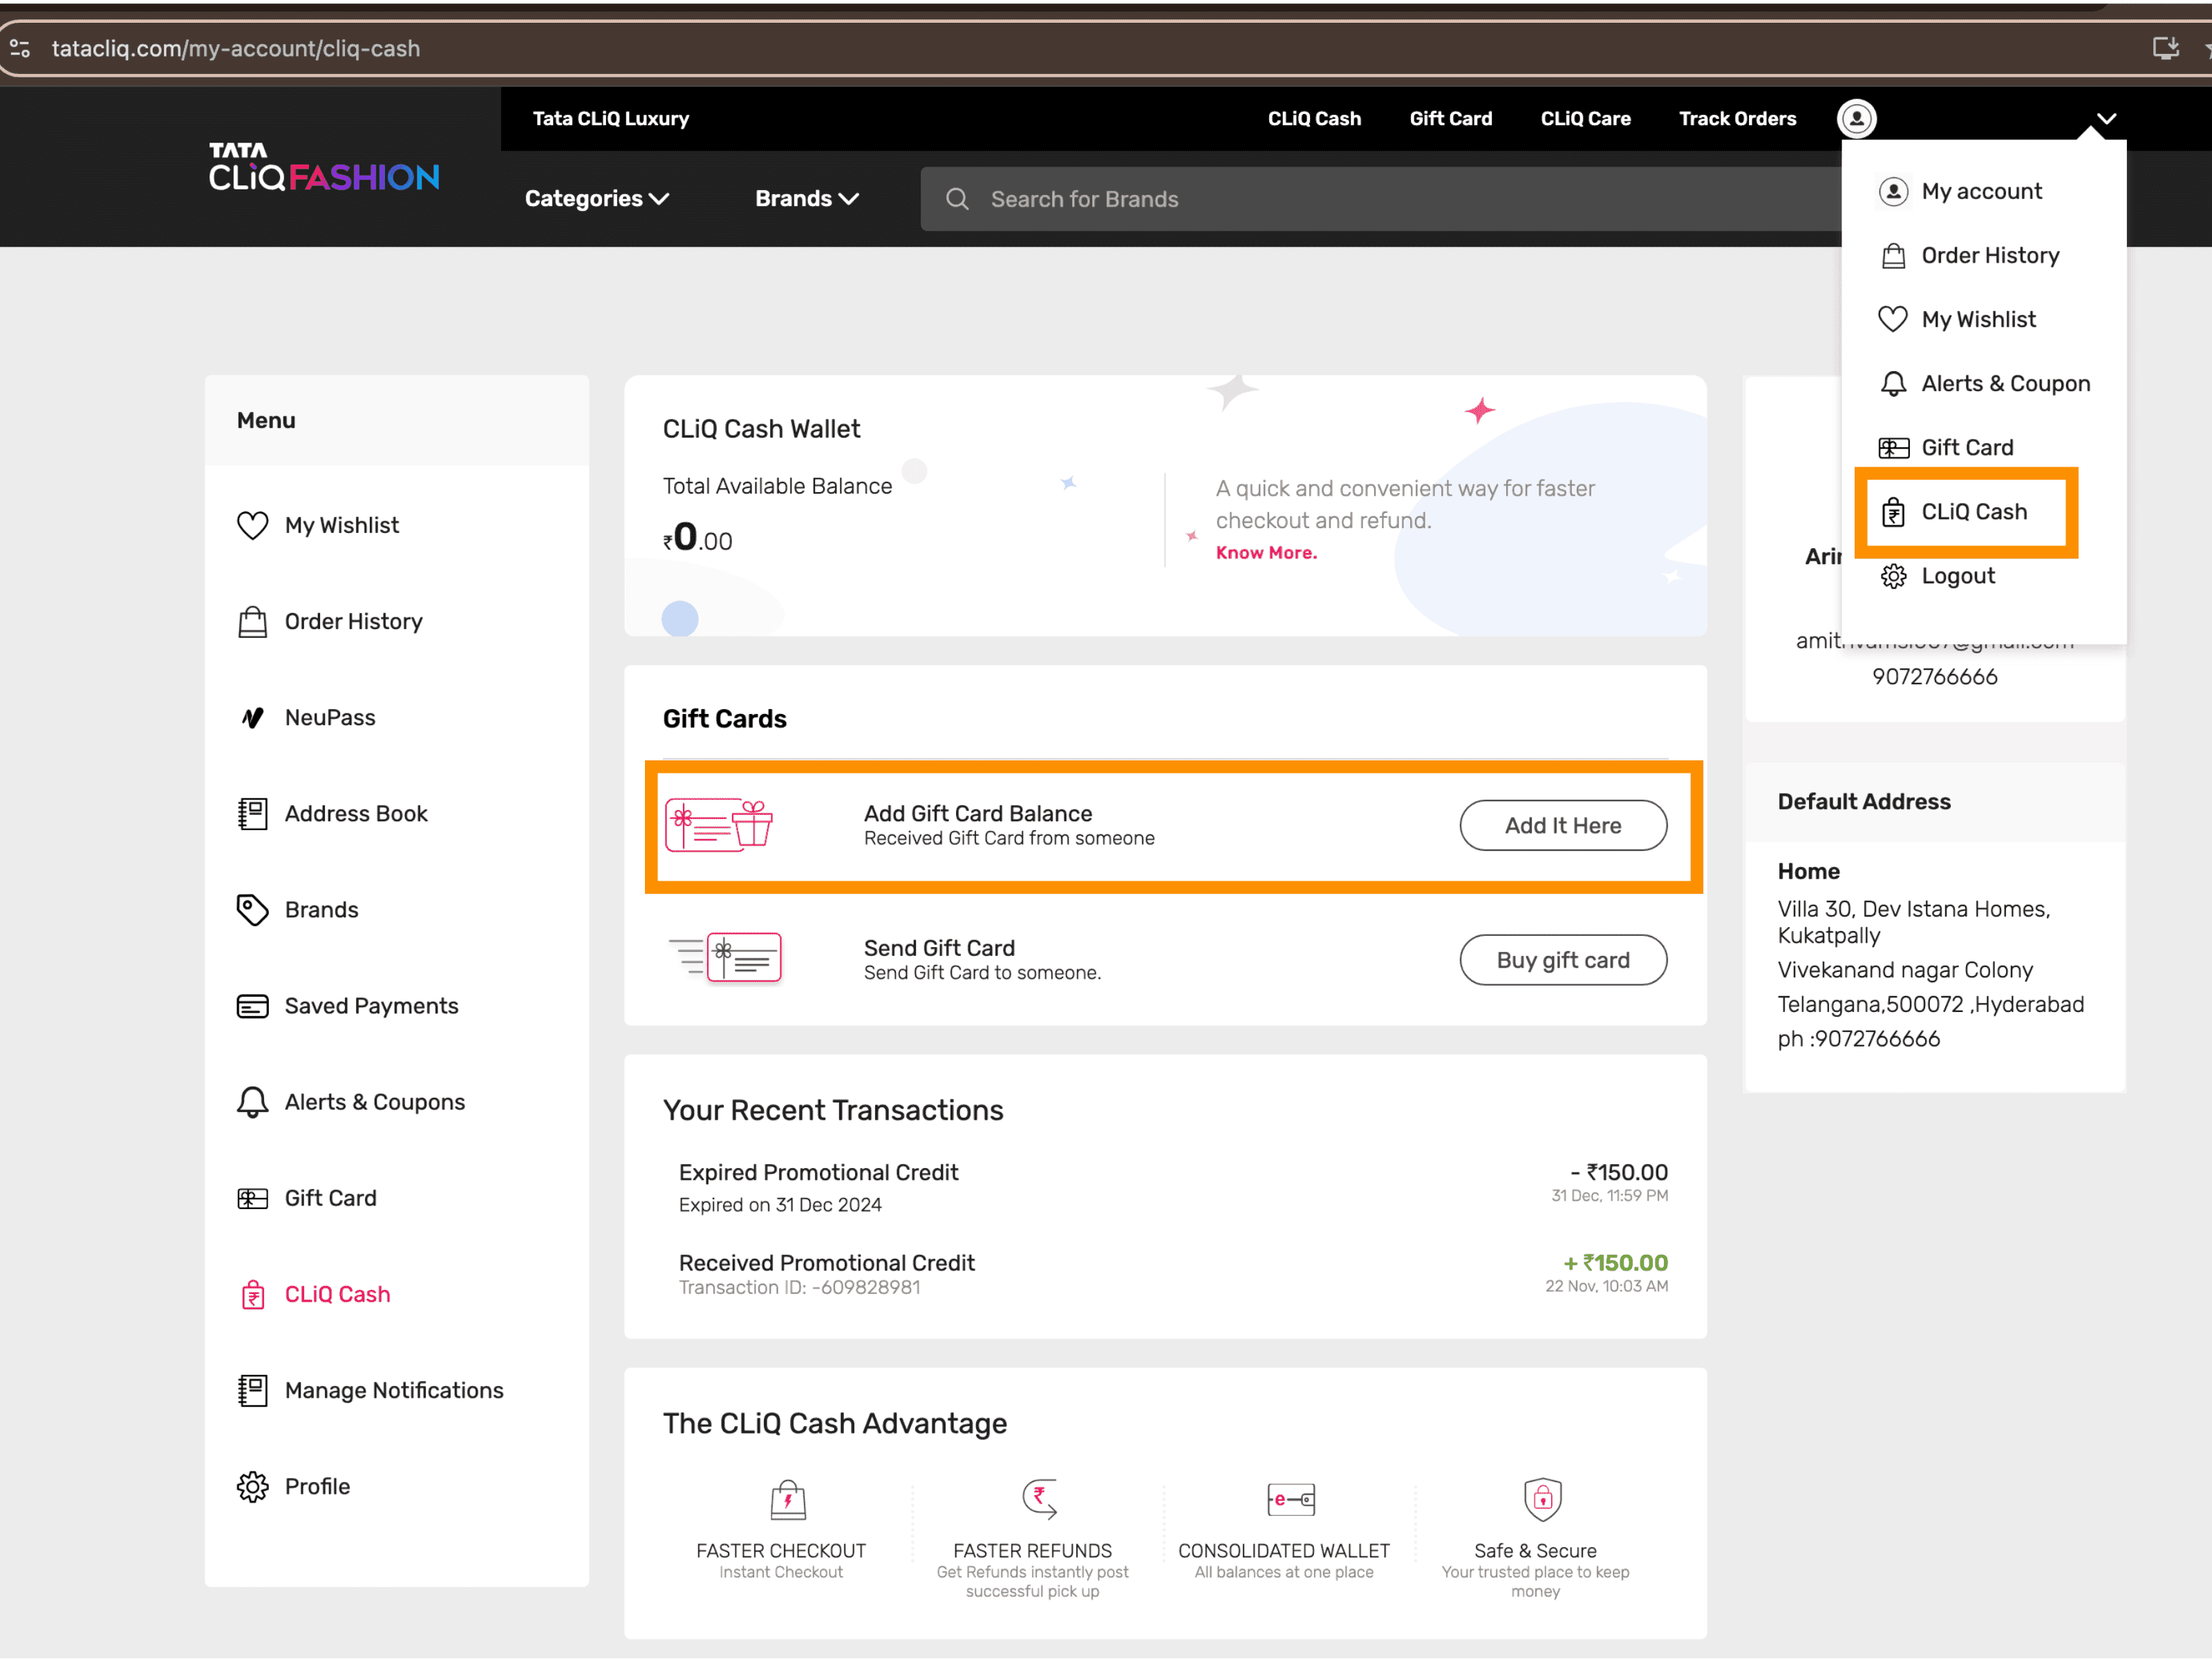Click the Buy gift card button
This screenshot has height=1659, width=2212.
click(1563, 960)
